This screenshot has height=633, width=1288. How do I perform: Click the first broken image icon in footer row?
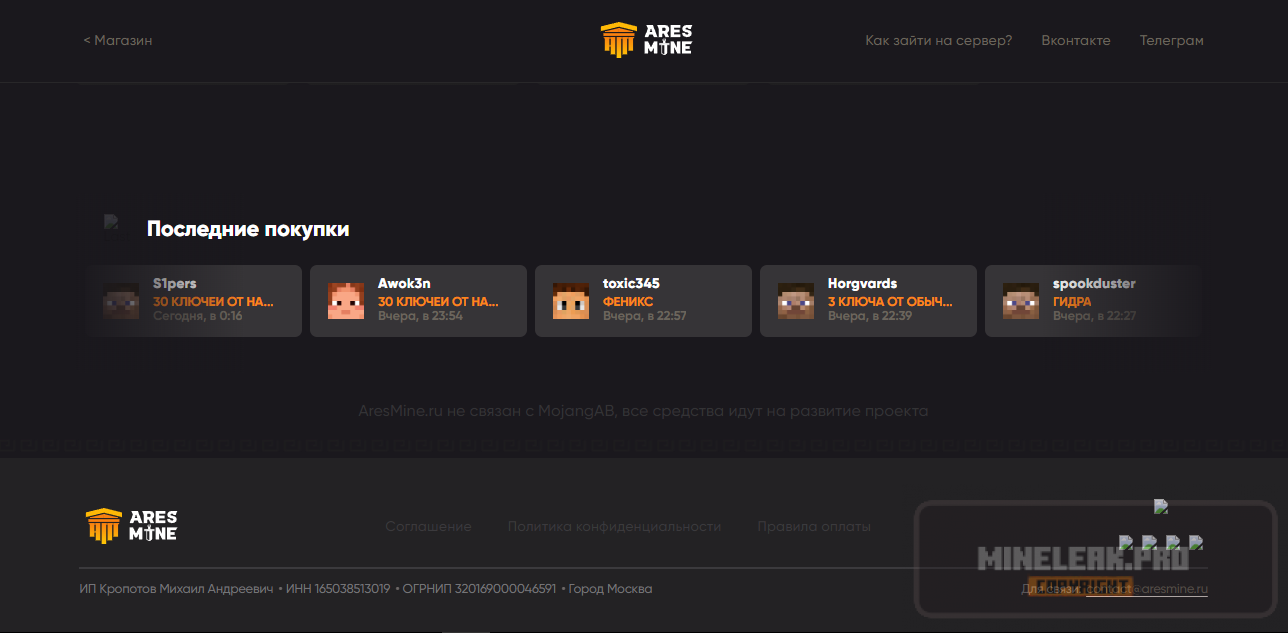pos(1125,543)
